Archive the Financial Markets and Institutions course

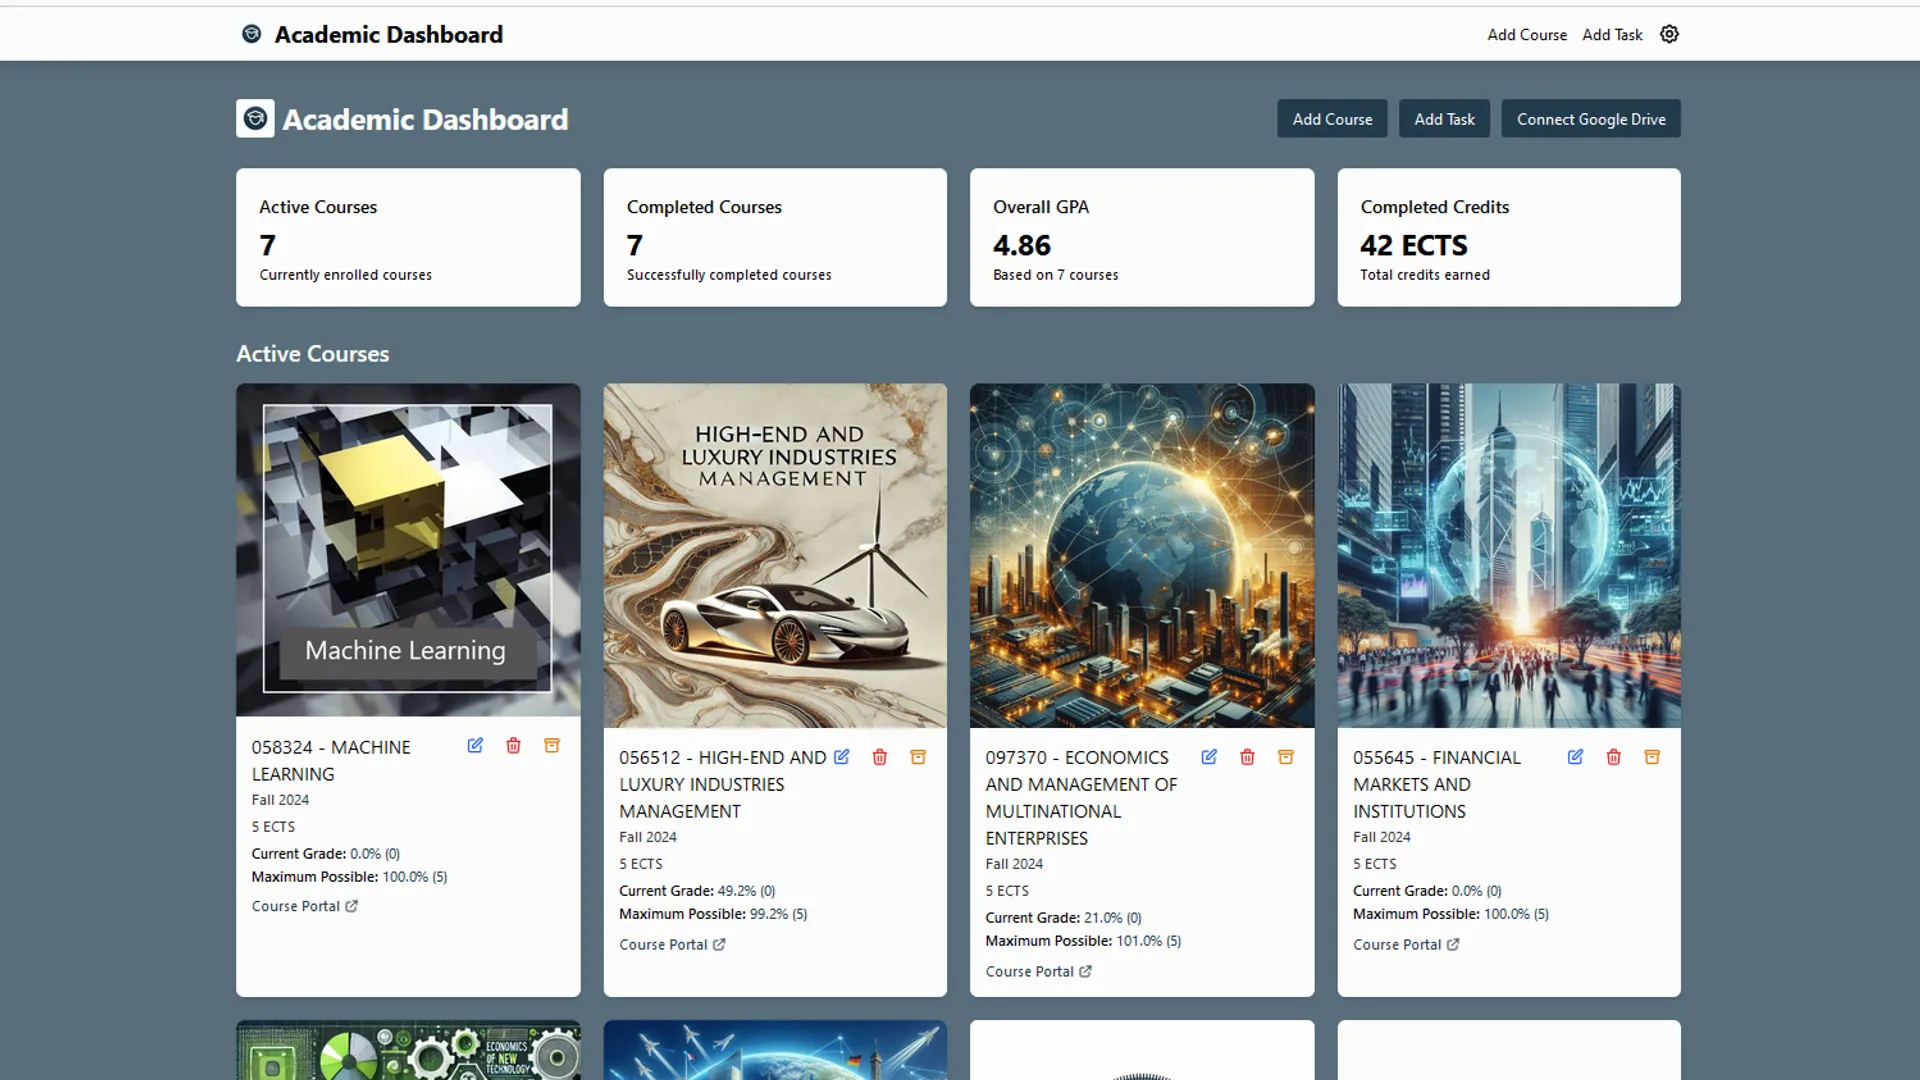click(1652, 757)
